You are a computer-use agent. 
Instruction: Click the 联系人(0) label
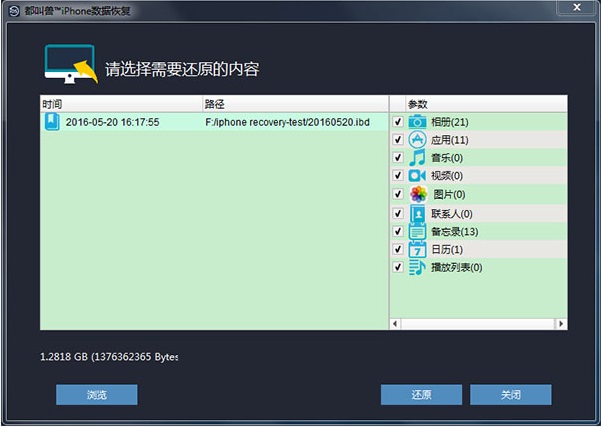[x=452, y=214]
